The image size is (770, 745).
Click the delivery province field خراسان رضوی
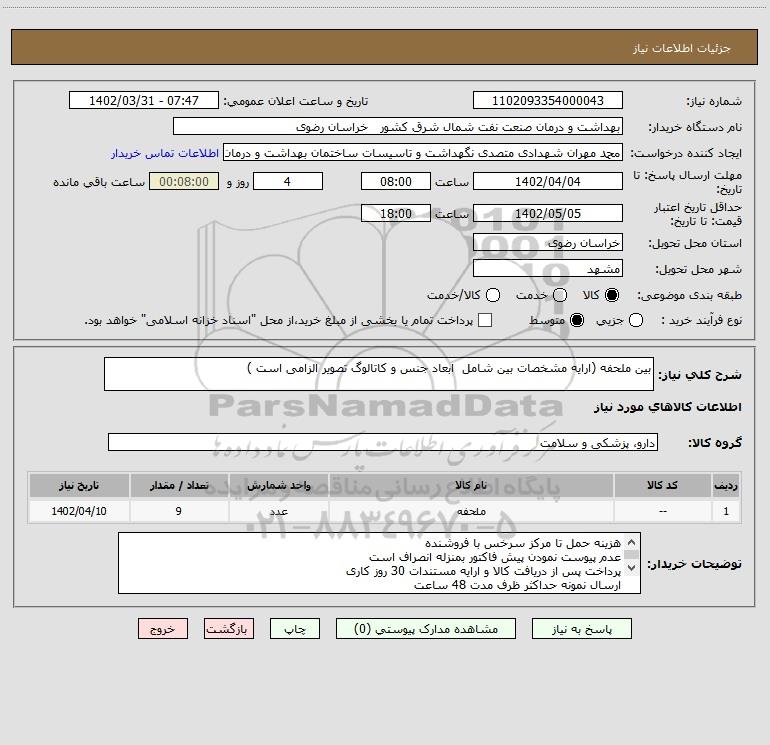[x=548, y=243]
